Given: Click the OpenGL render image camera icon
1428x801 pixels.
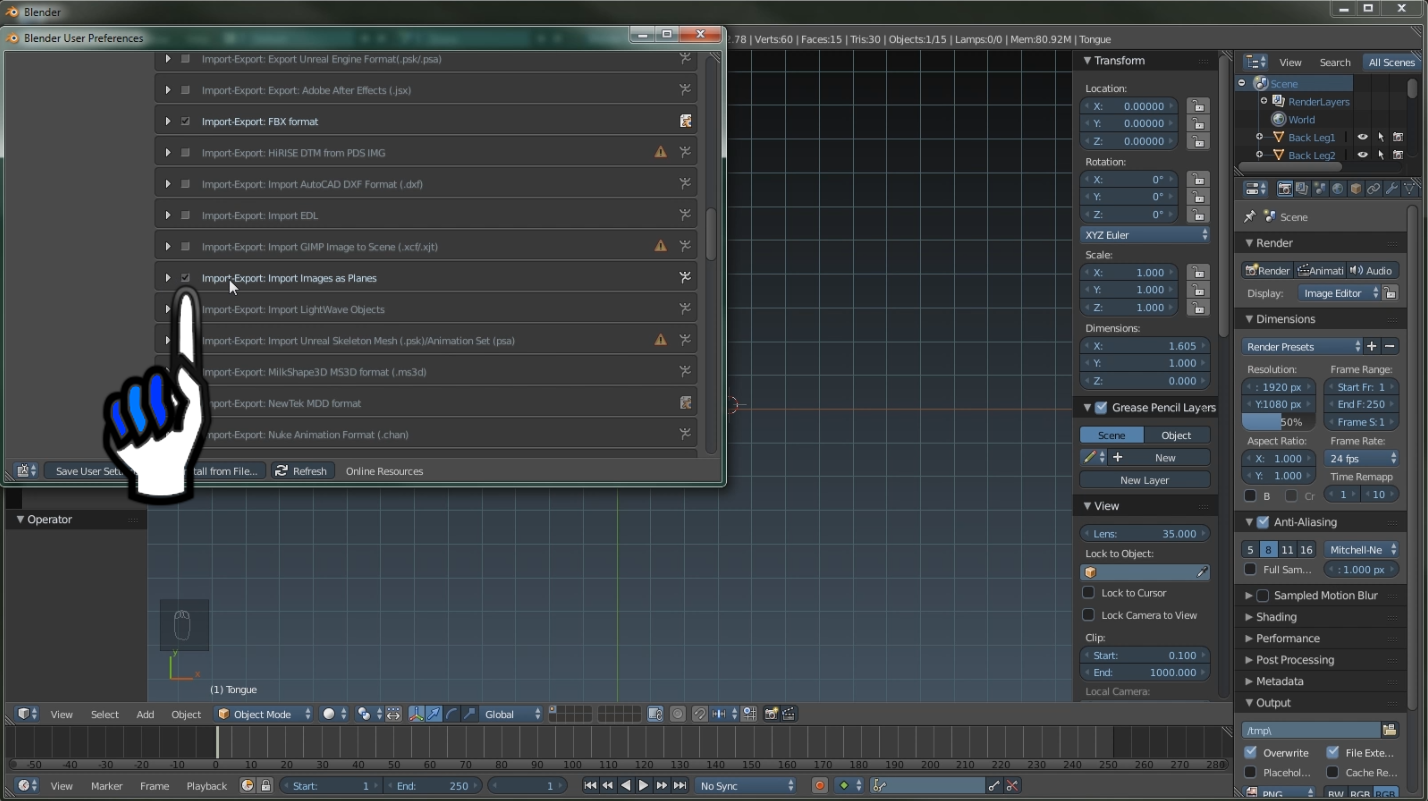Looking at the screenshot, I should (771, 714).
